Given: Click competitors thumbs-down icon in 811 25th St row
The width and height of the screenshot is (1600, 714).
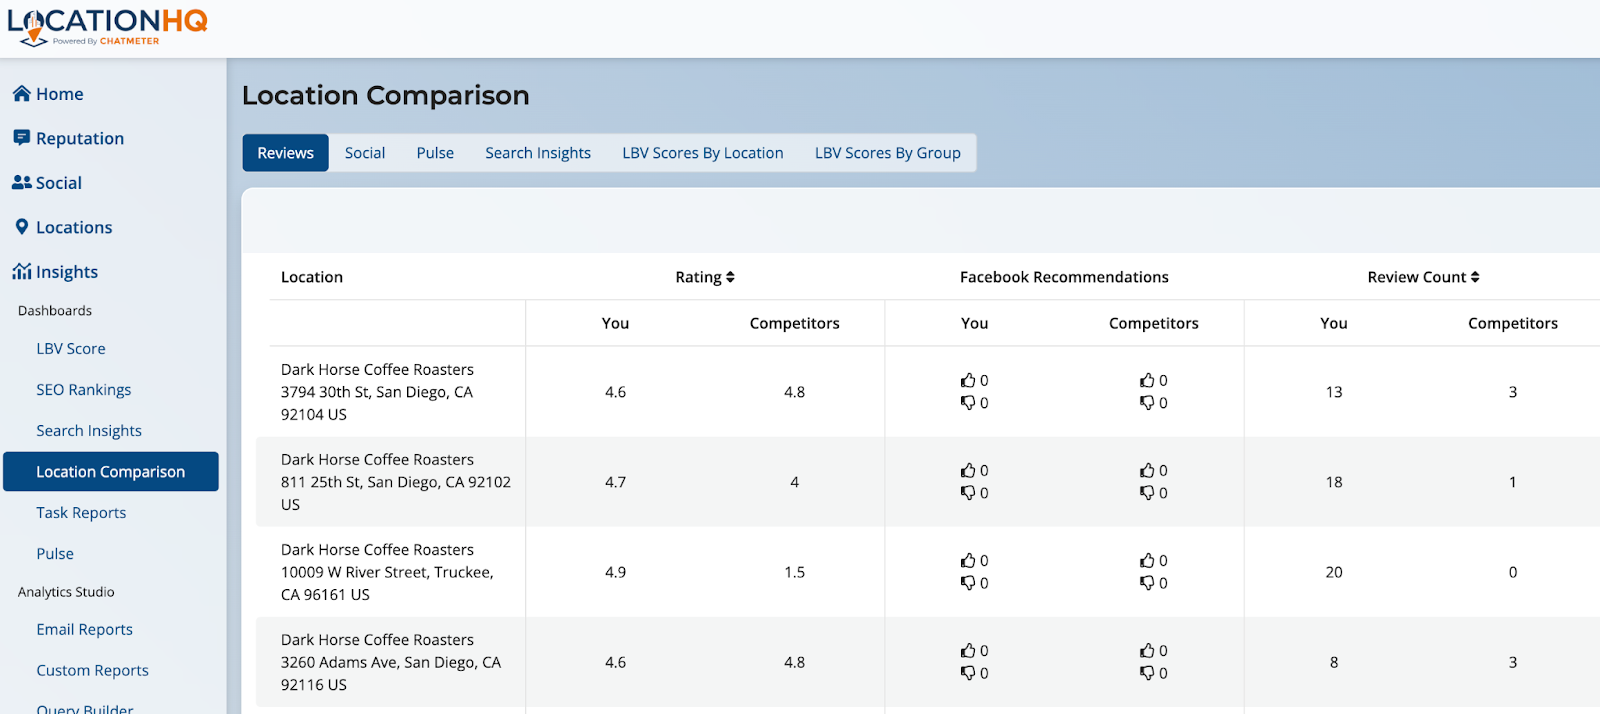Looking at the screenshot, I should (1147, 493).
